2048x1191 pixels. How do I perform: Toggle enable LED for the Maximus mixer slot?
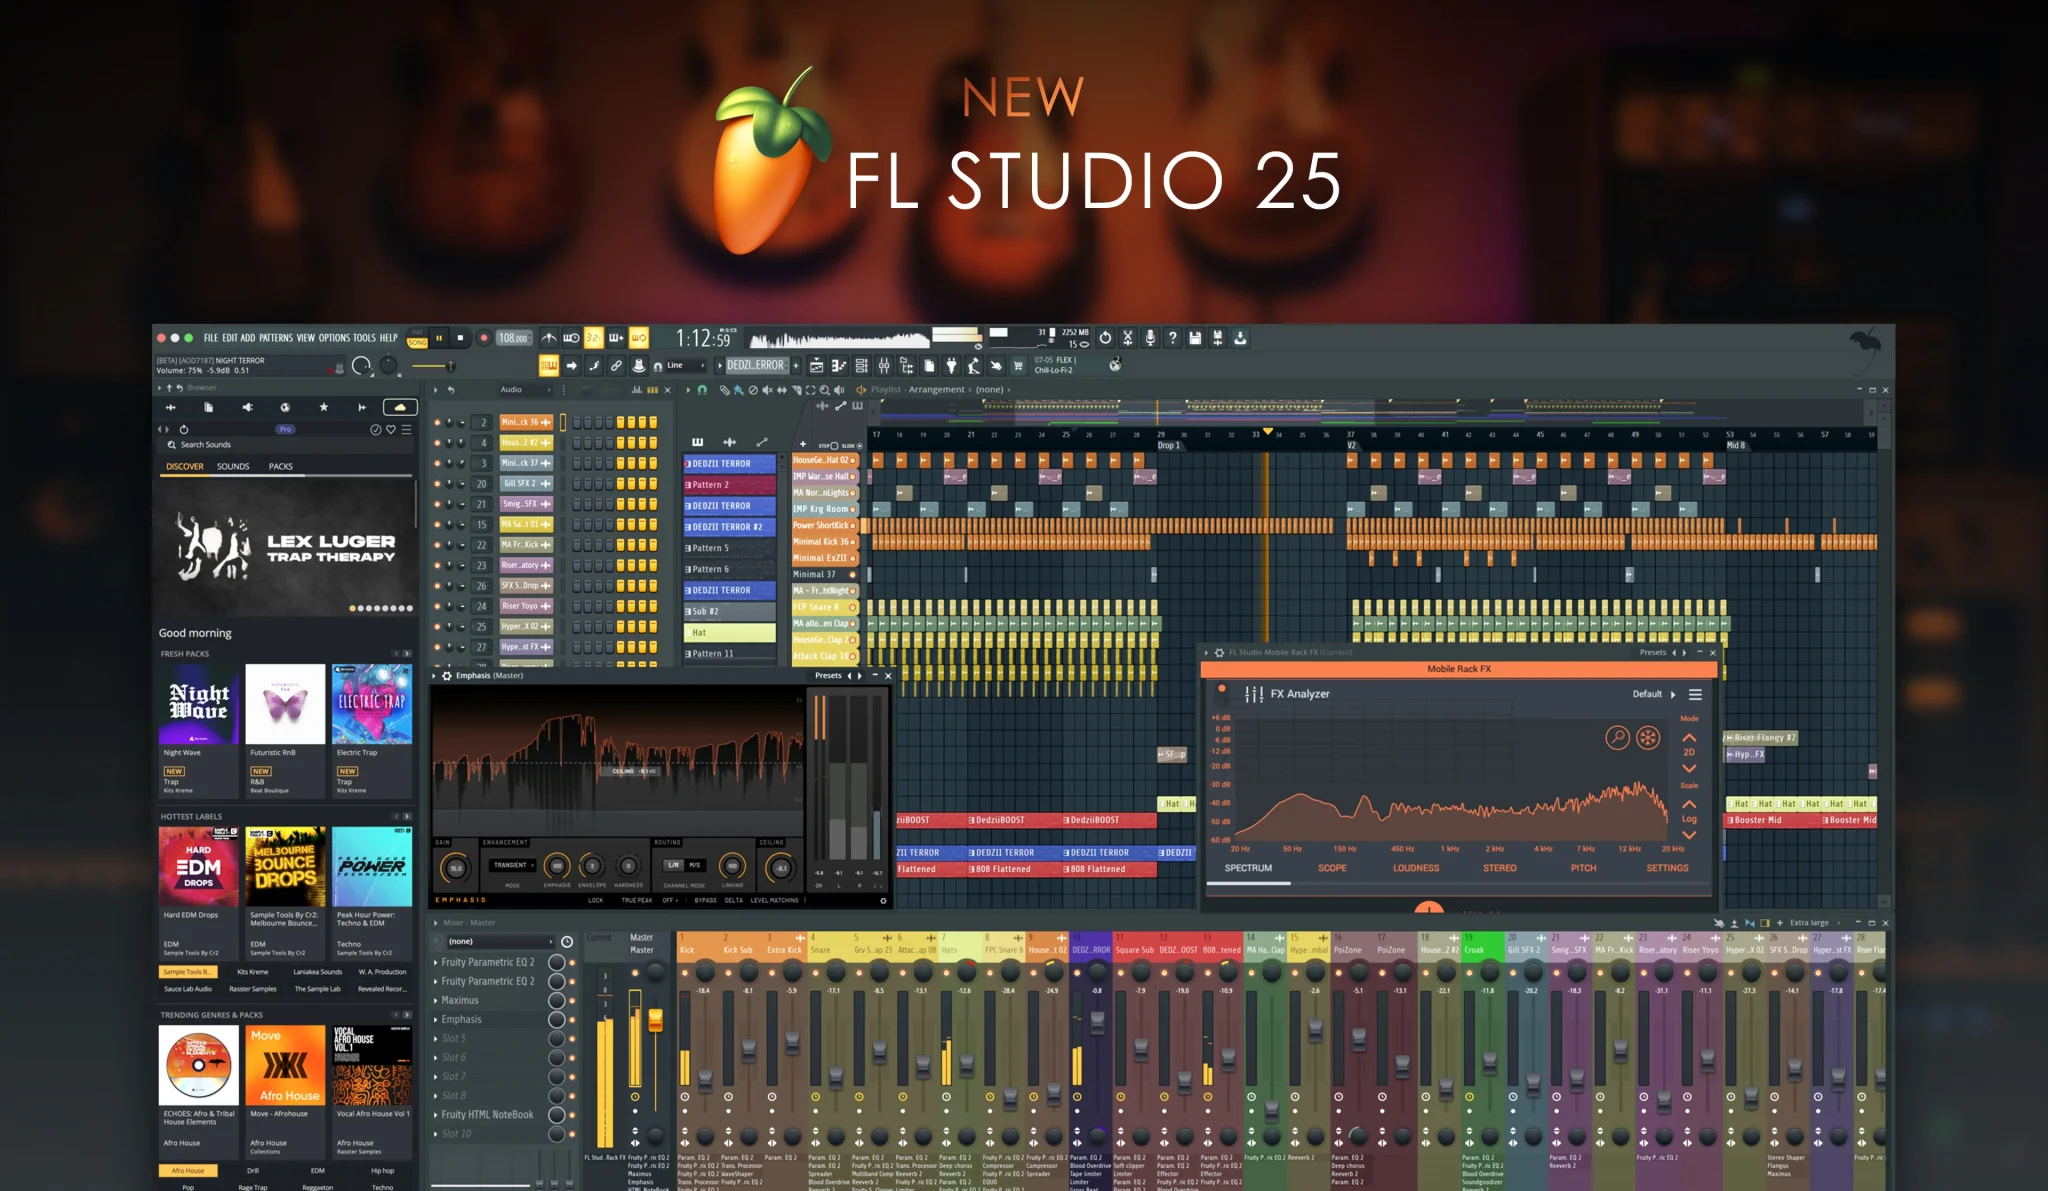pos(572,1000)
